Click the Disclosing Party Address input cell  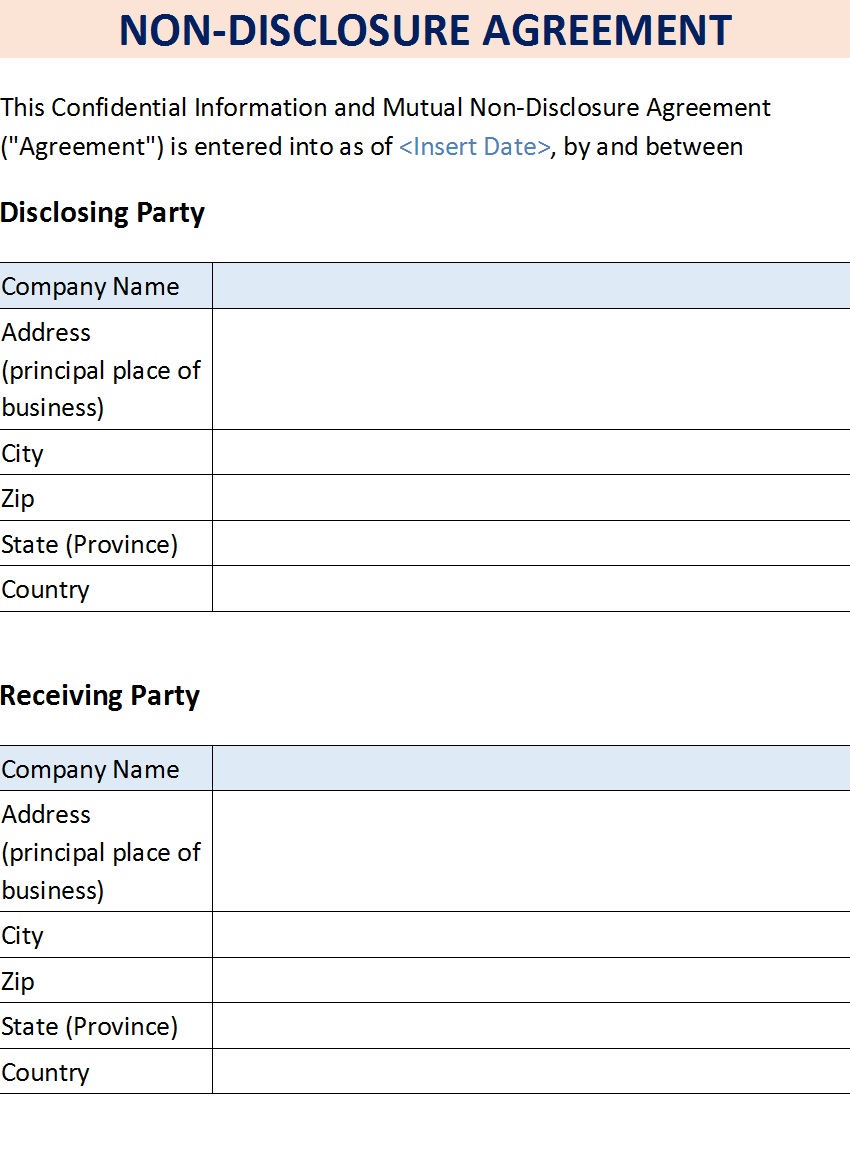[531, 369]
